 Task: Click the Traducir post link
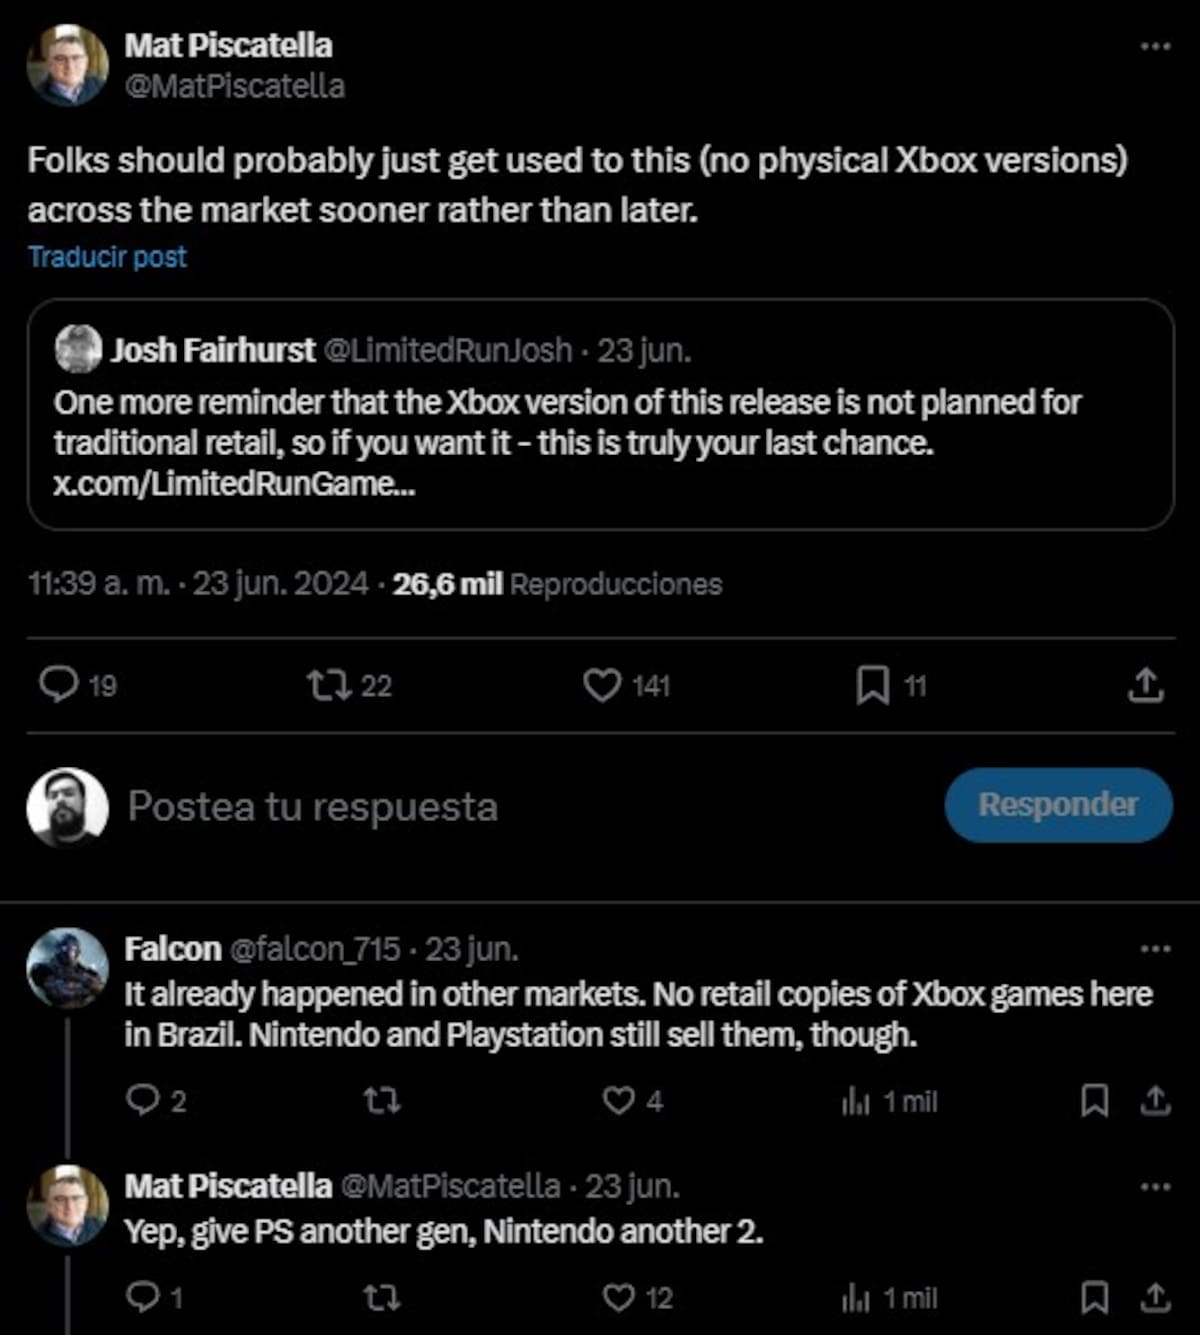(x=108, y=257)
